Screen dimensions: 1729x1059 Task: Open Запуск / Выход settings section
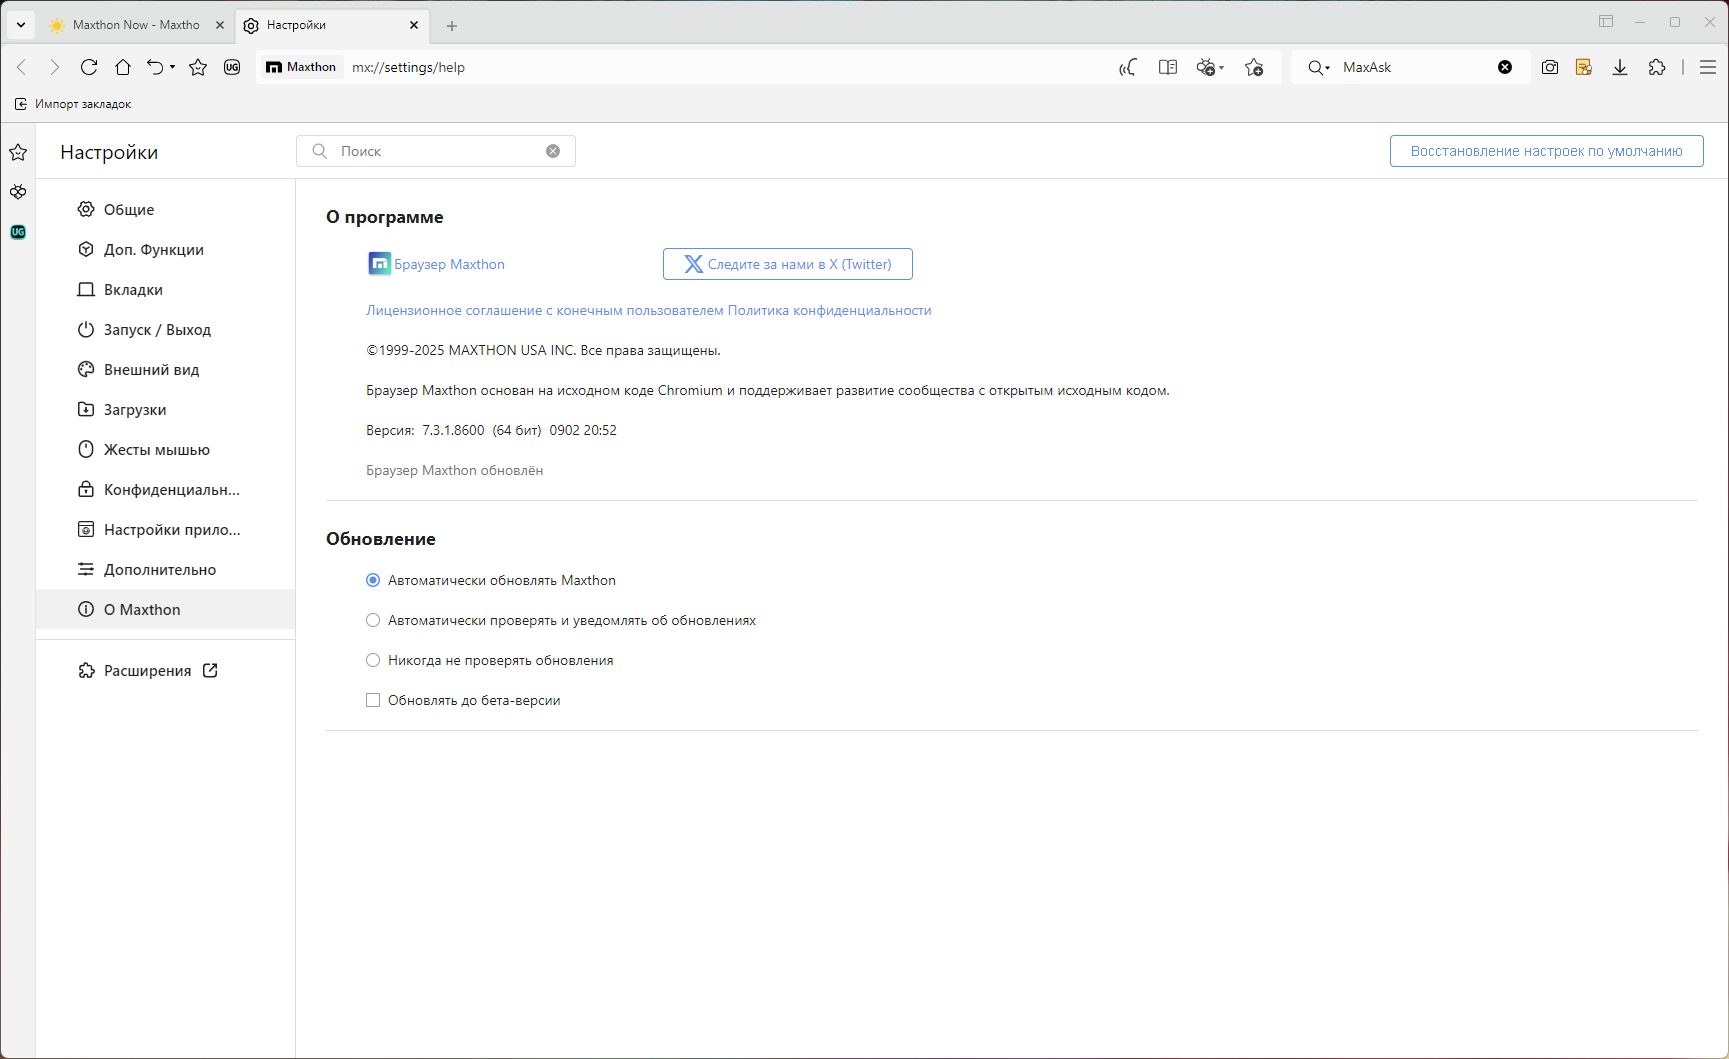point(166,329)
